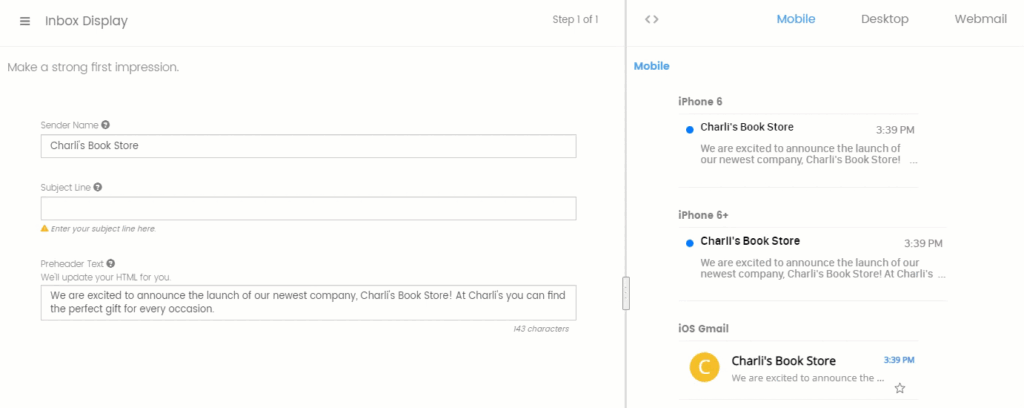
Task: Switch to the Desktop preview tab
Action: 885,20
